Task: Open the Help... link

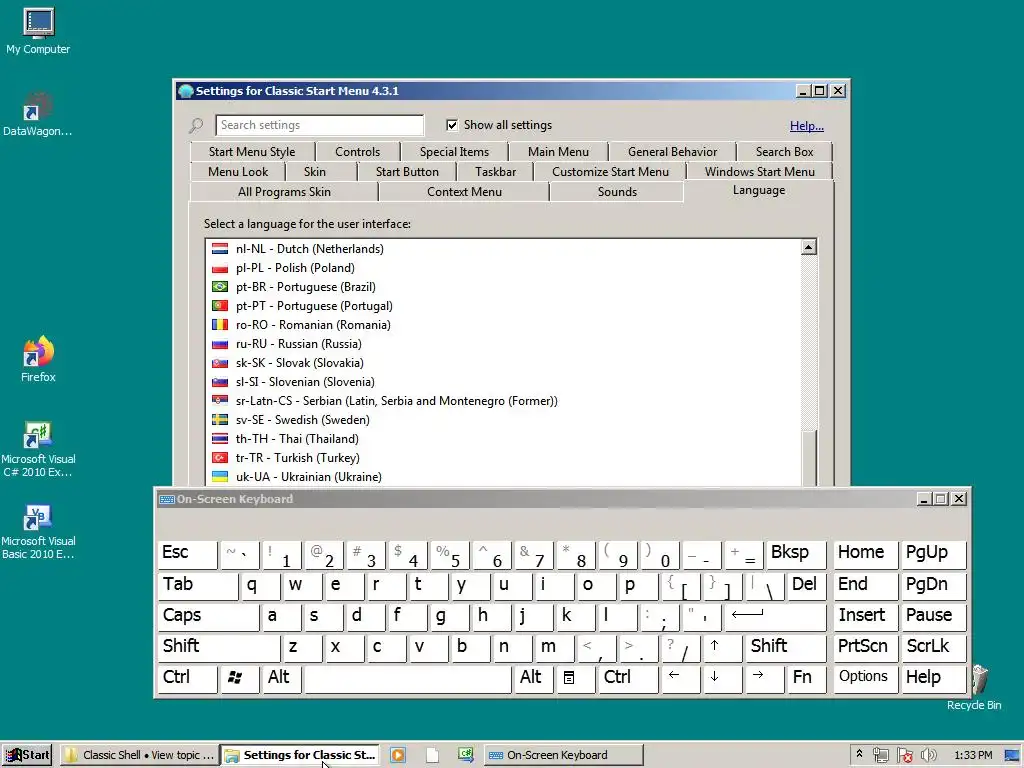Action: coord(807,126)
